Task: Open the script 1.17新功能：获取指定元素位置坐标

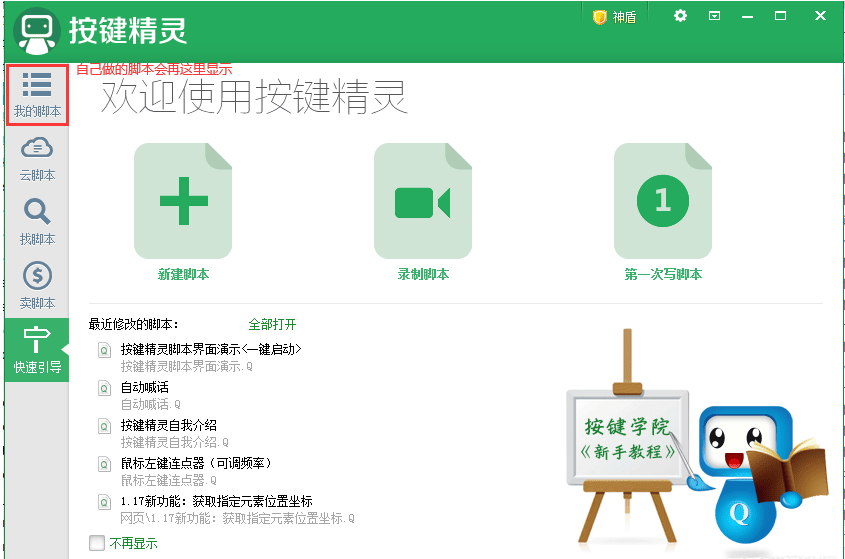Action: coord(216,501)
